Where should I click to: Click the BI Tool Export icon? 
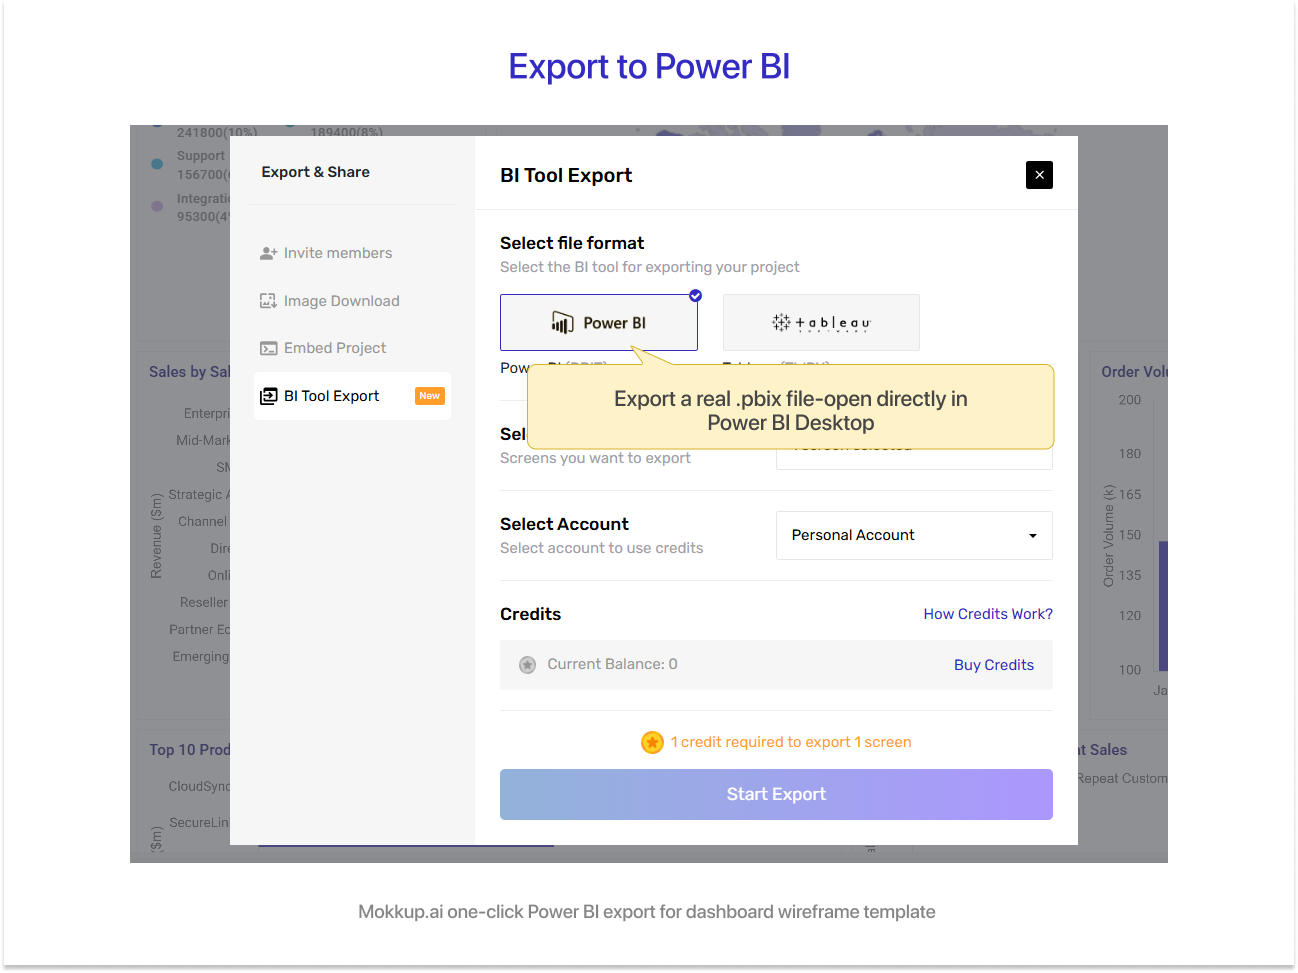point(268,396)
